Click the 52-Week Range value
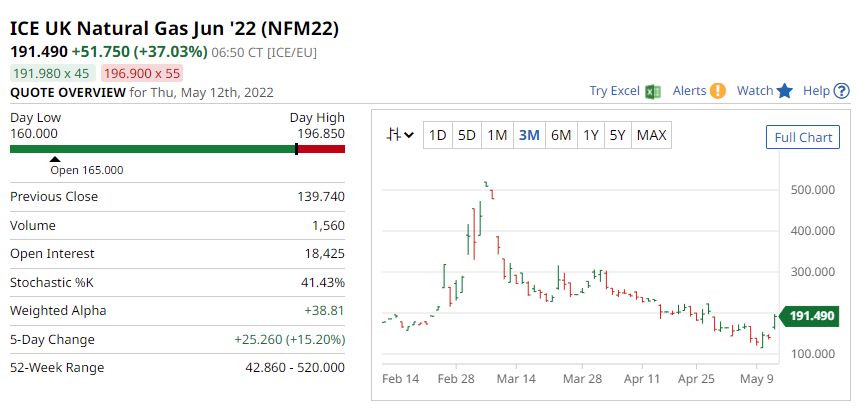Viewport: 860px width, 418px height. click(295, 367)
